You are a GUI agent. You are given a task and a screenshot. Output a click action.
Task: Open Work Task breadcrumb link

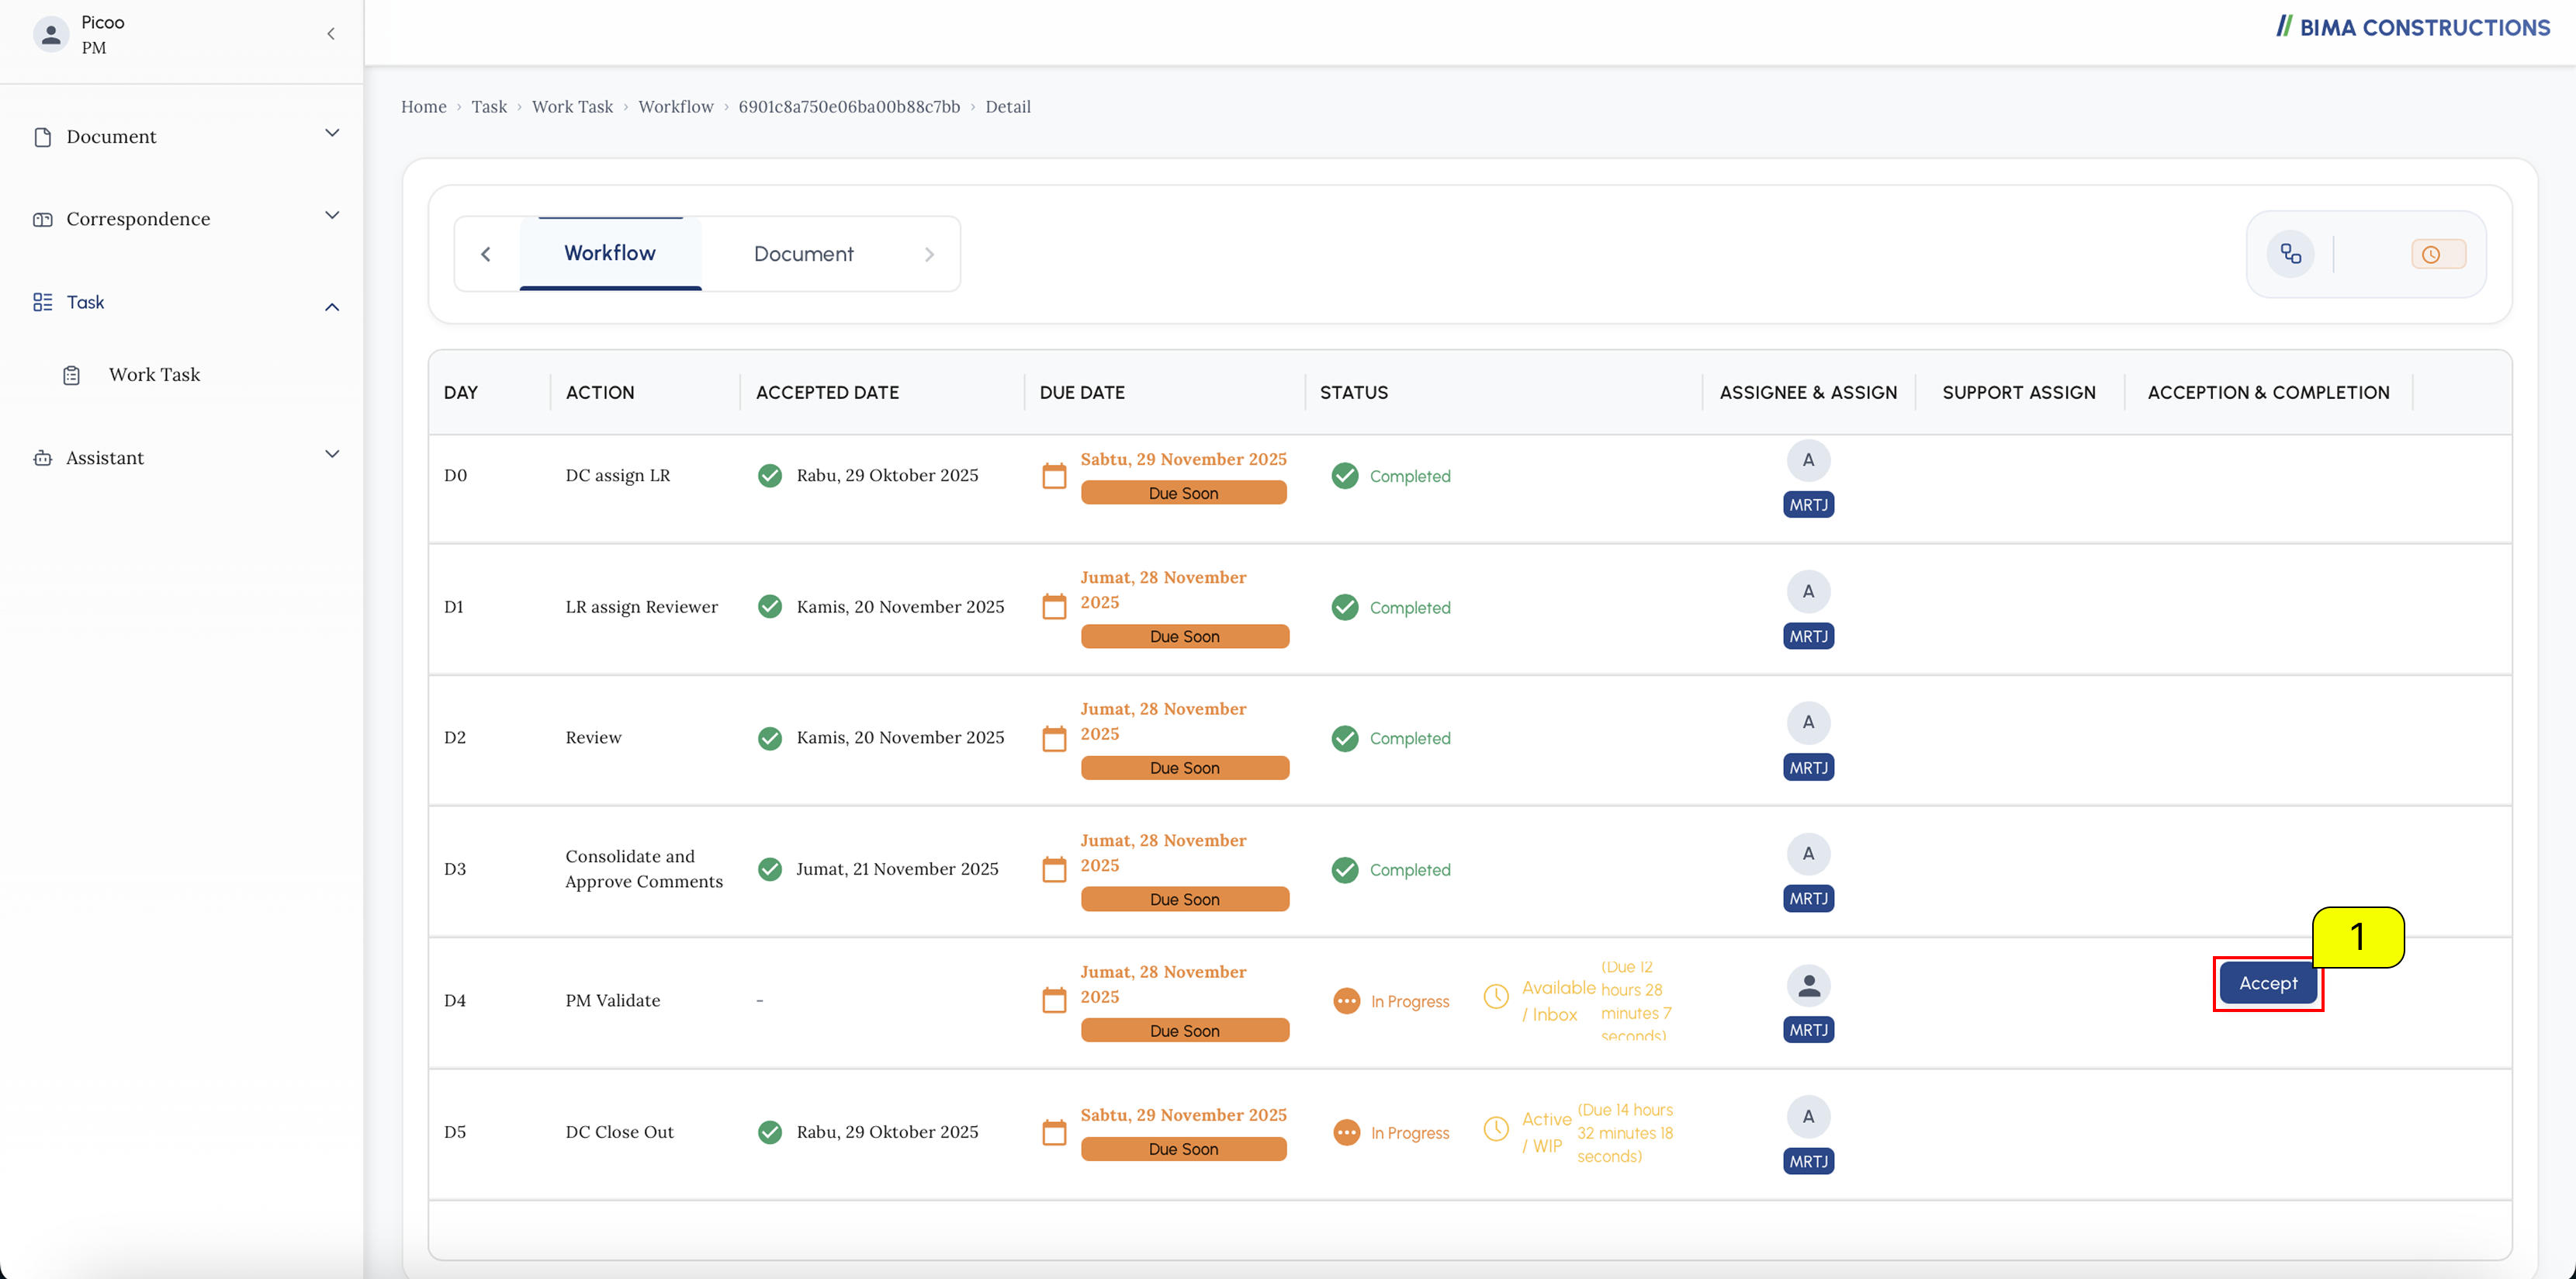point(572,106)
